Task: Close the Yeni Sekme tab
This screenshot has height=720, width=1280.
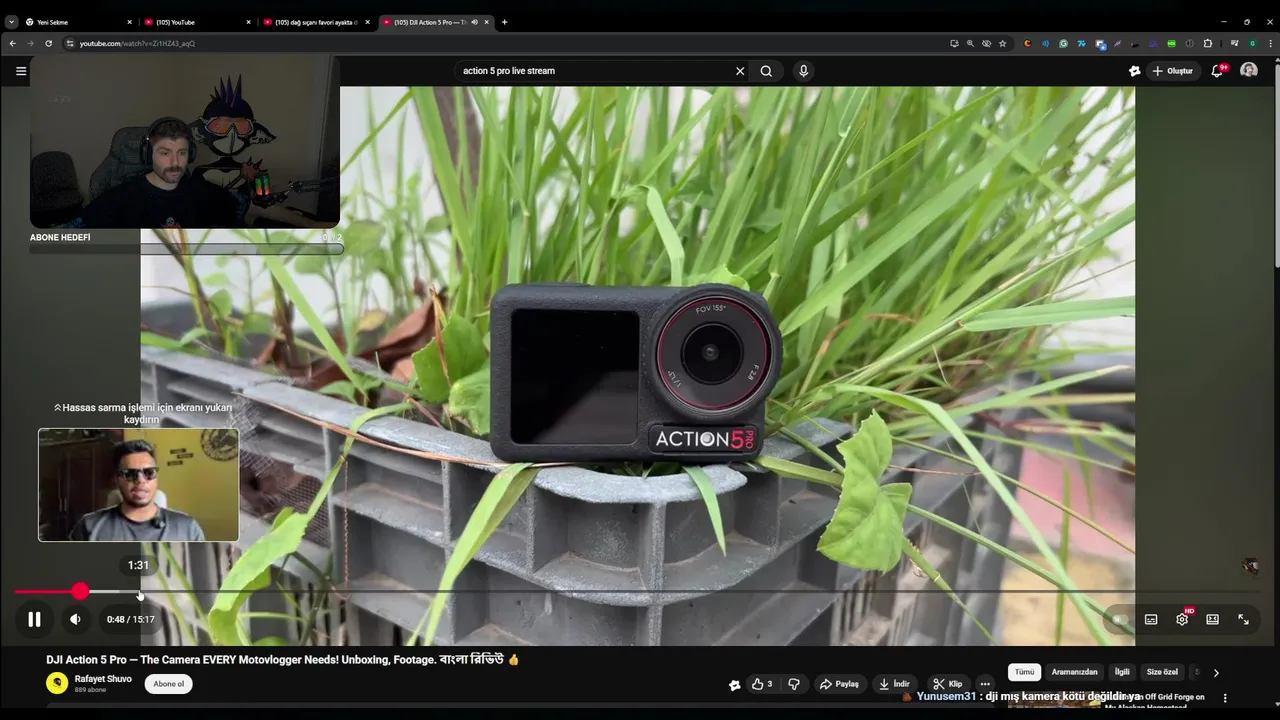Action: click(x=129, y=22)
